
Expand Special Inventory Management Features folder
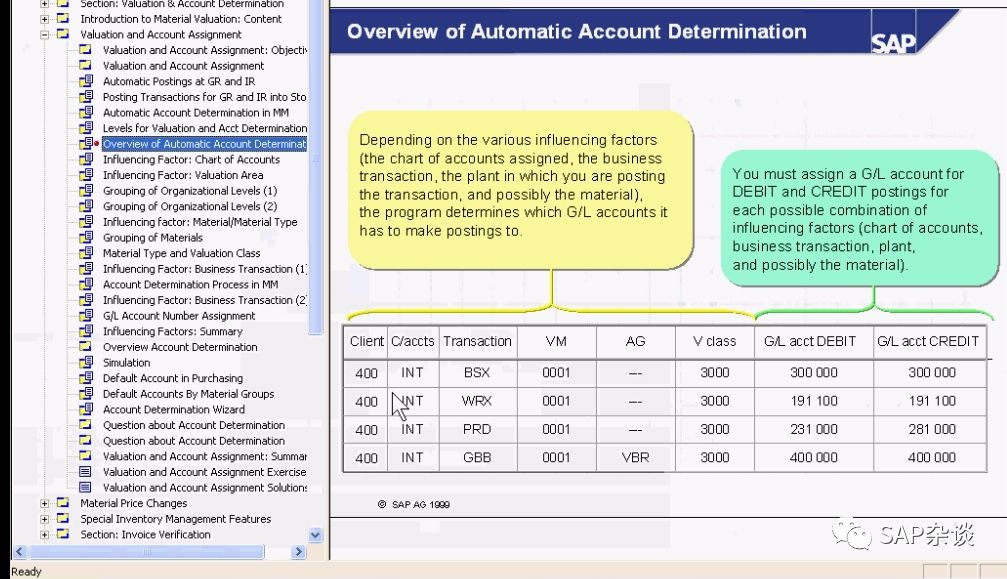tap(44, 519)
